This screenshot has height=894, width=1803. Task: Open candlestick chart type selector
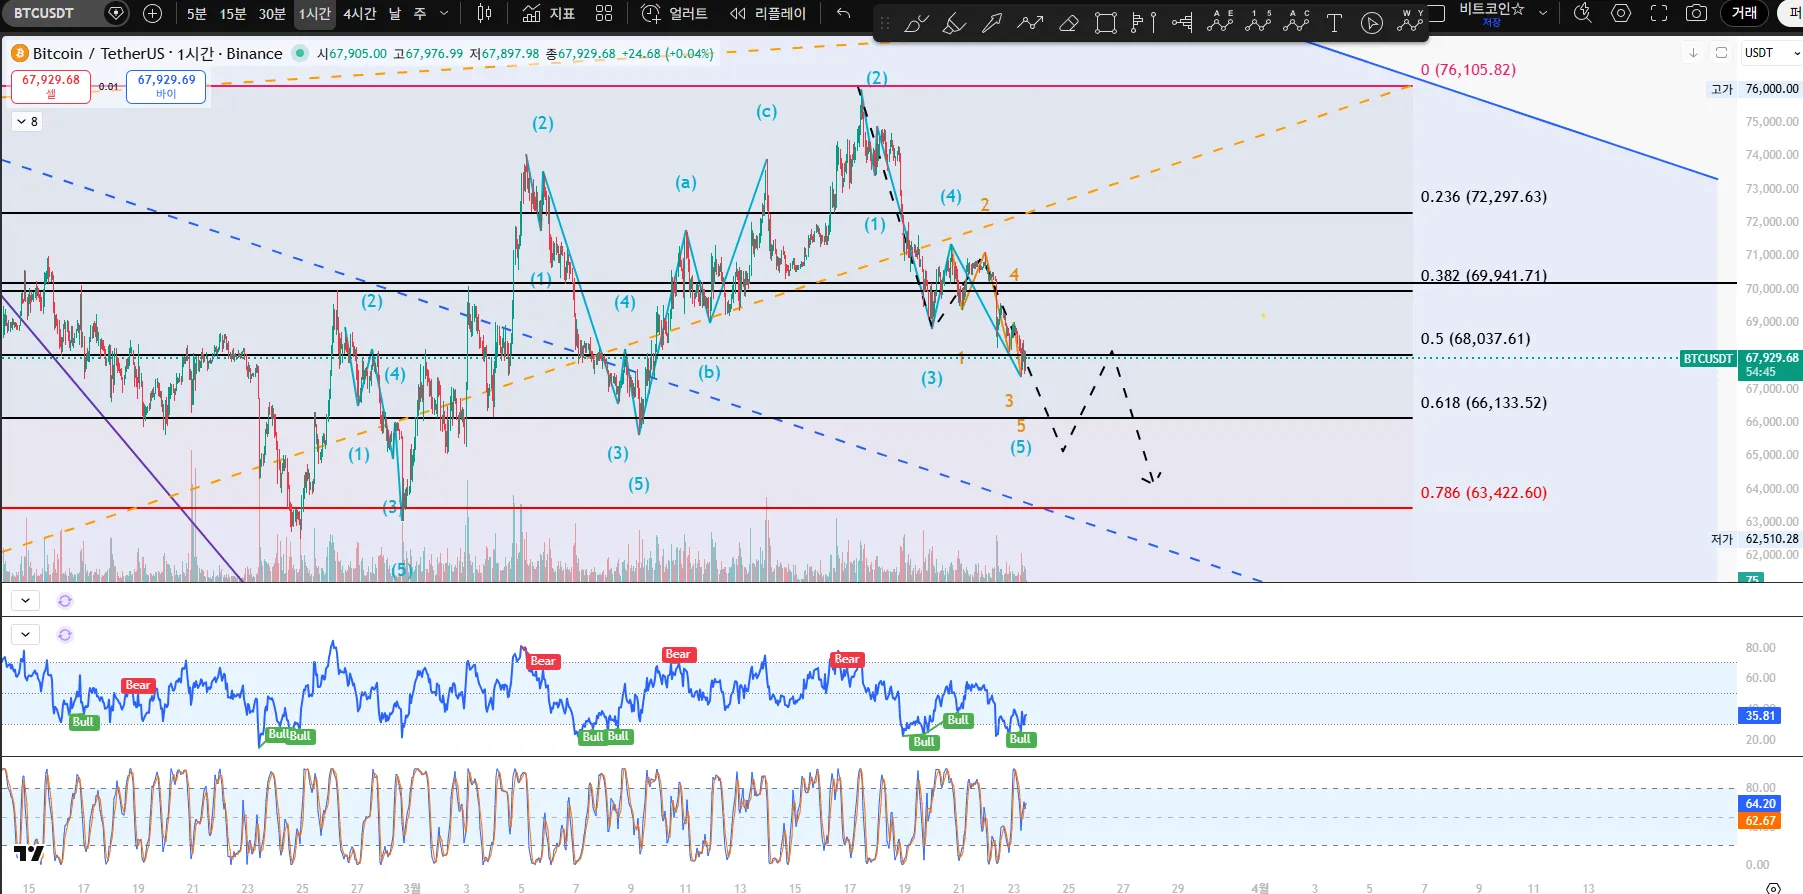point(485,13)
